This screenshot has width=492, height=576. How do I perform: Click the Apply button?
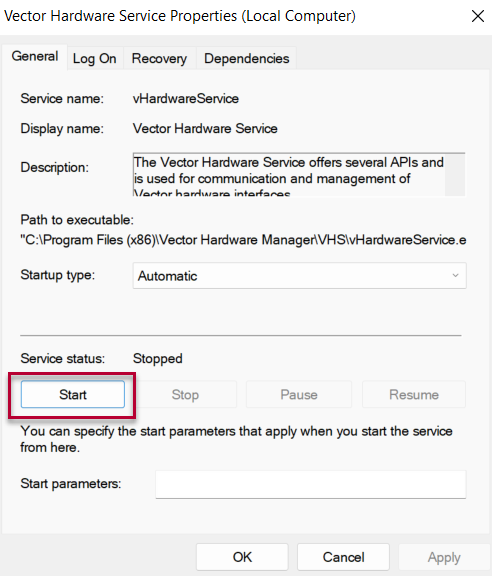(444, 557)
